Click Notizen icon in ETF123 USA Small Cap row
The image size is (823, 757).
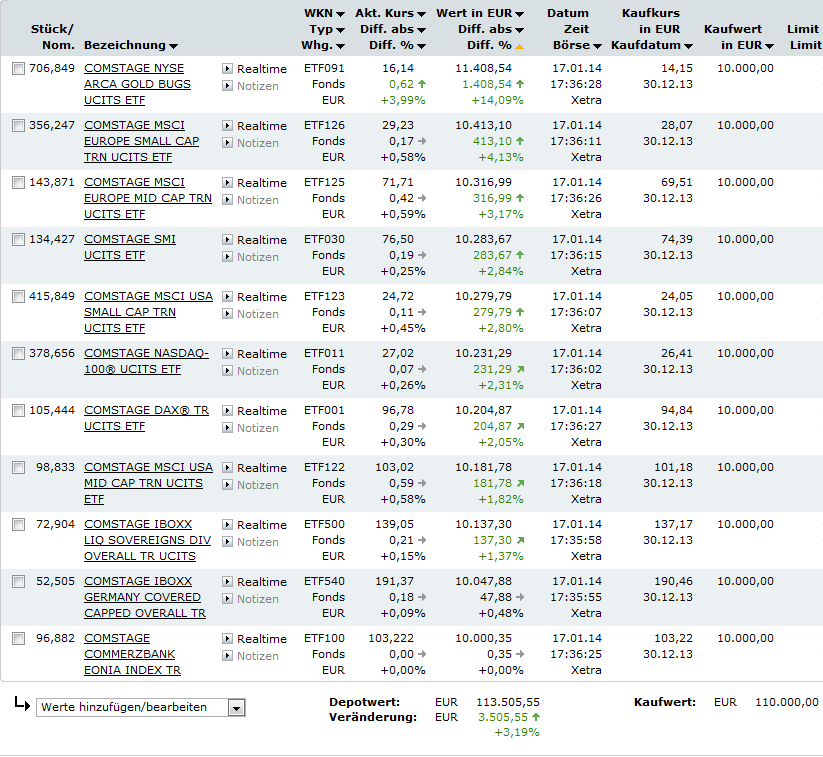pyautogui.click(x=227, y=313)
